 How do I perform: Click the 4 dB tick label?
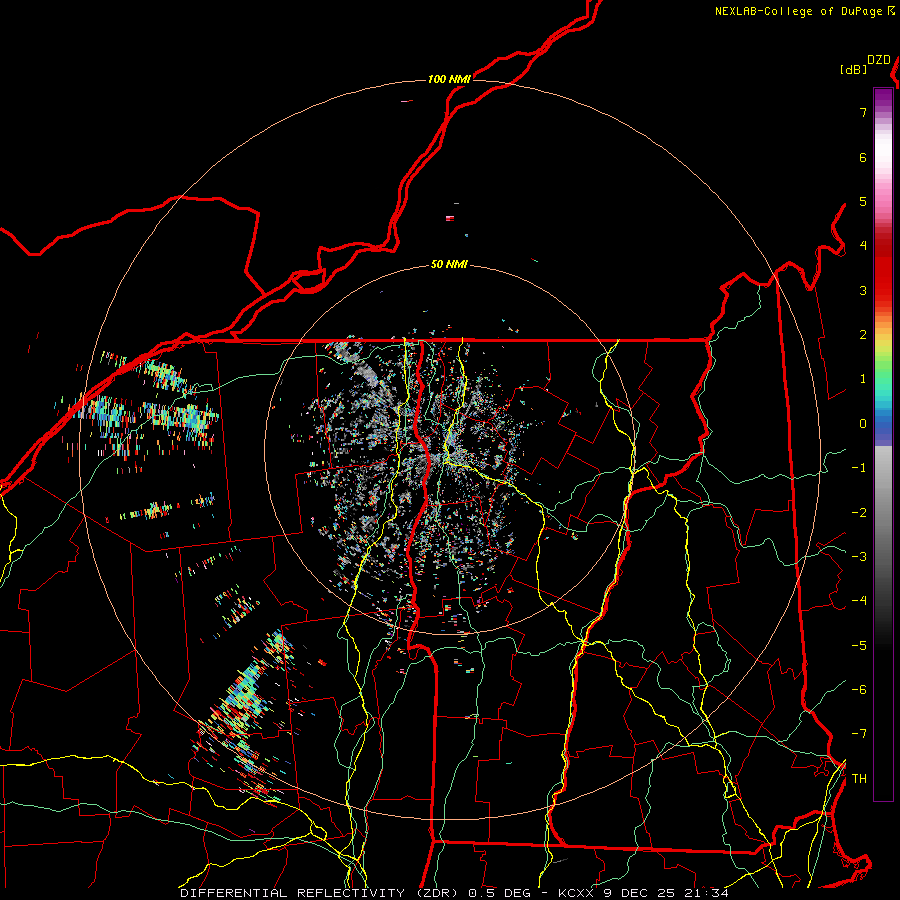tap(863, 246)
